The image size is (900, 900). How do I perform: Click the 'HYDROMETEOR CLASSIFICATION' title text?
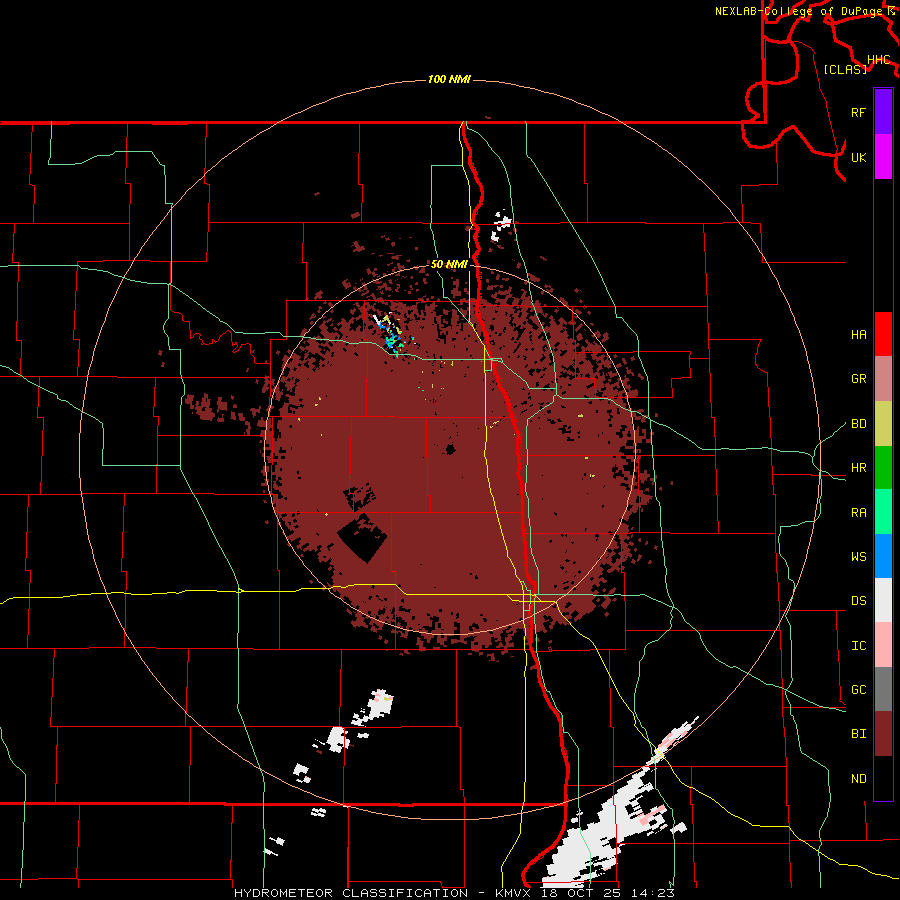pyautogui.click(x=351, y=893)
